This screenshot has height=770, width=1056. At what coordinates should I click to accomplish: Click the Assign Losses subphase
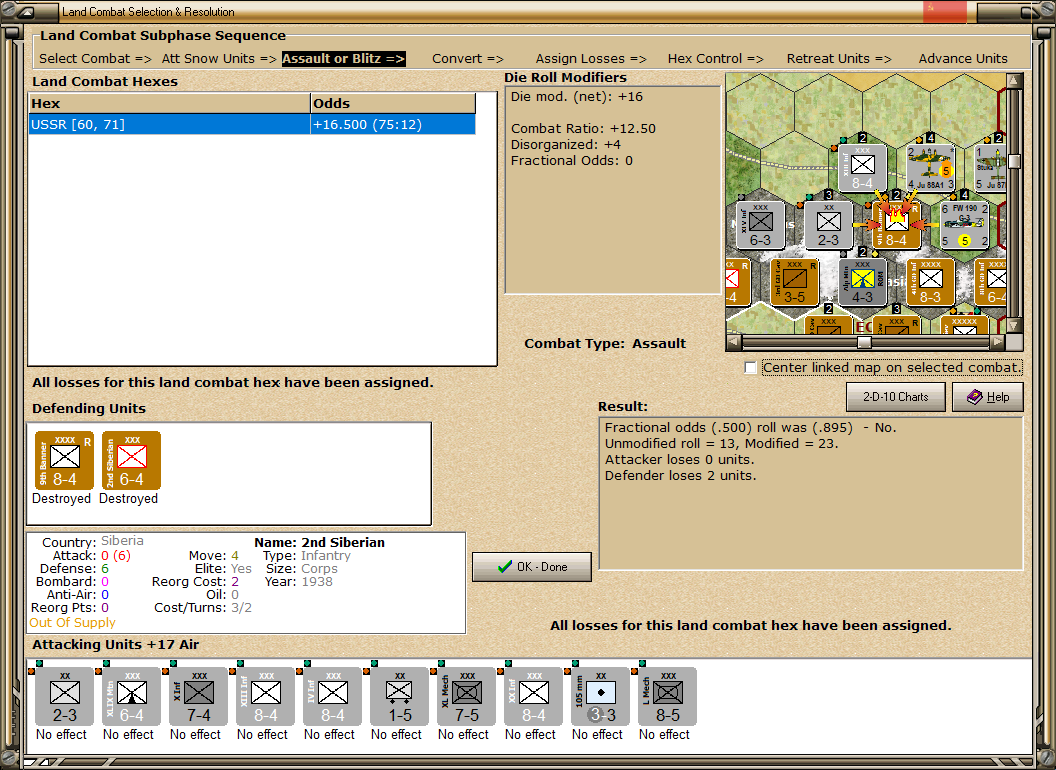click(x=591, y=59)
